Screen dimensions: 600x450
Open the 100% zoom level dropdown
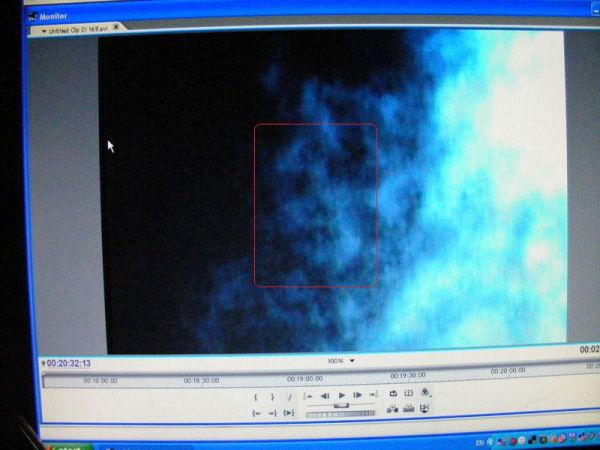point(351,360)
